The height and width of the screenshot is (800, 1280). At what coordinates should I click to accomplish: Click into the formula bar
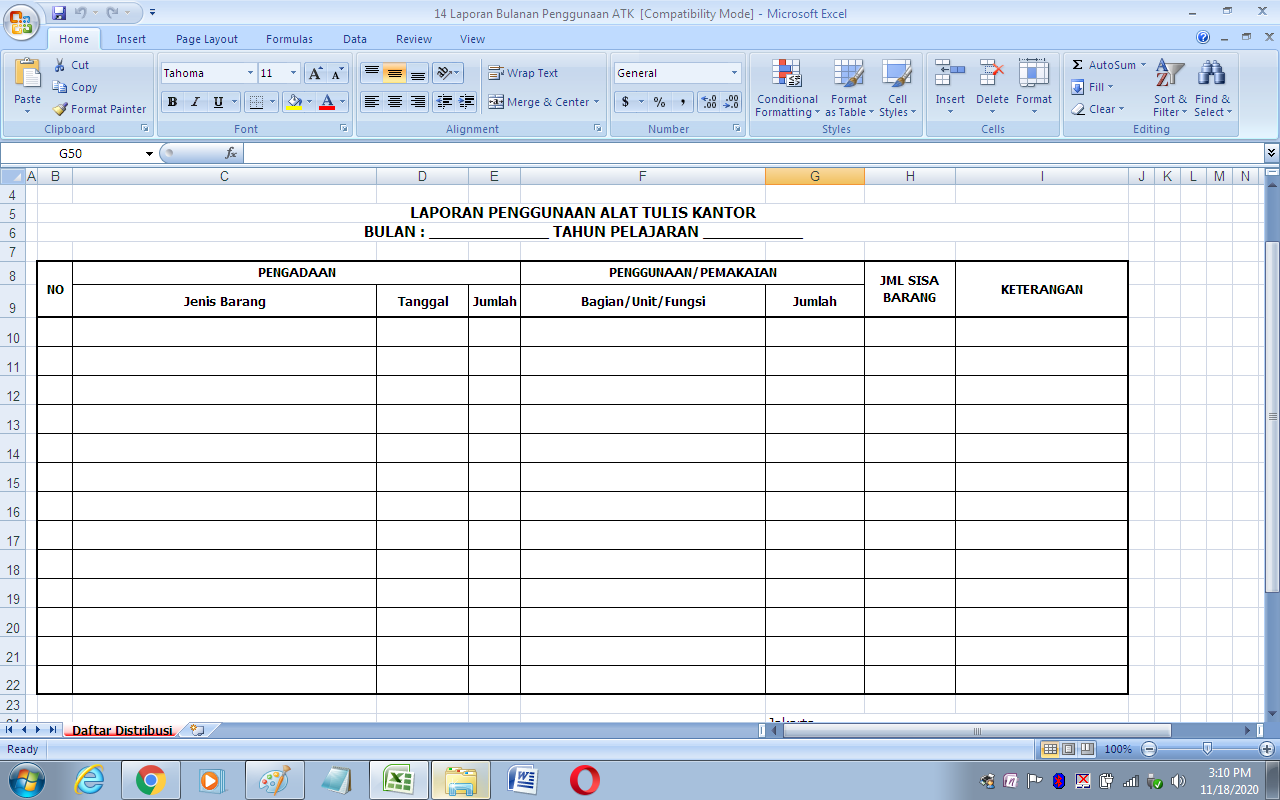[753, 154]
